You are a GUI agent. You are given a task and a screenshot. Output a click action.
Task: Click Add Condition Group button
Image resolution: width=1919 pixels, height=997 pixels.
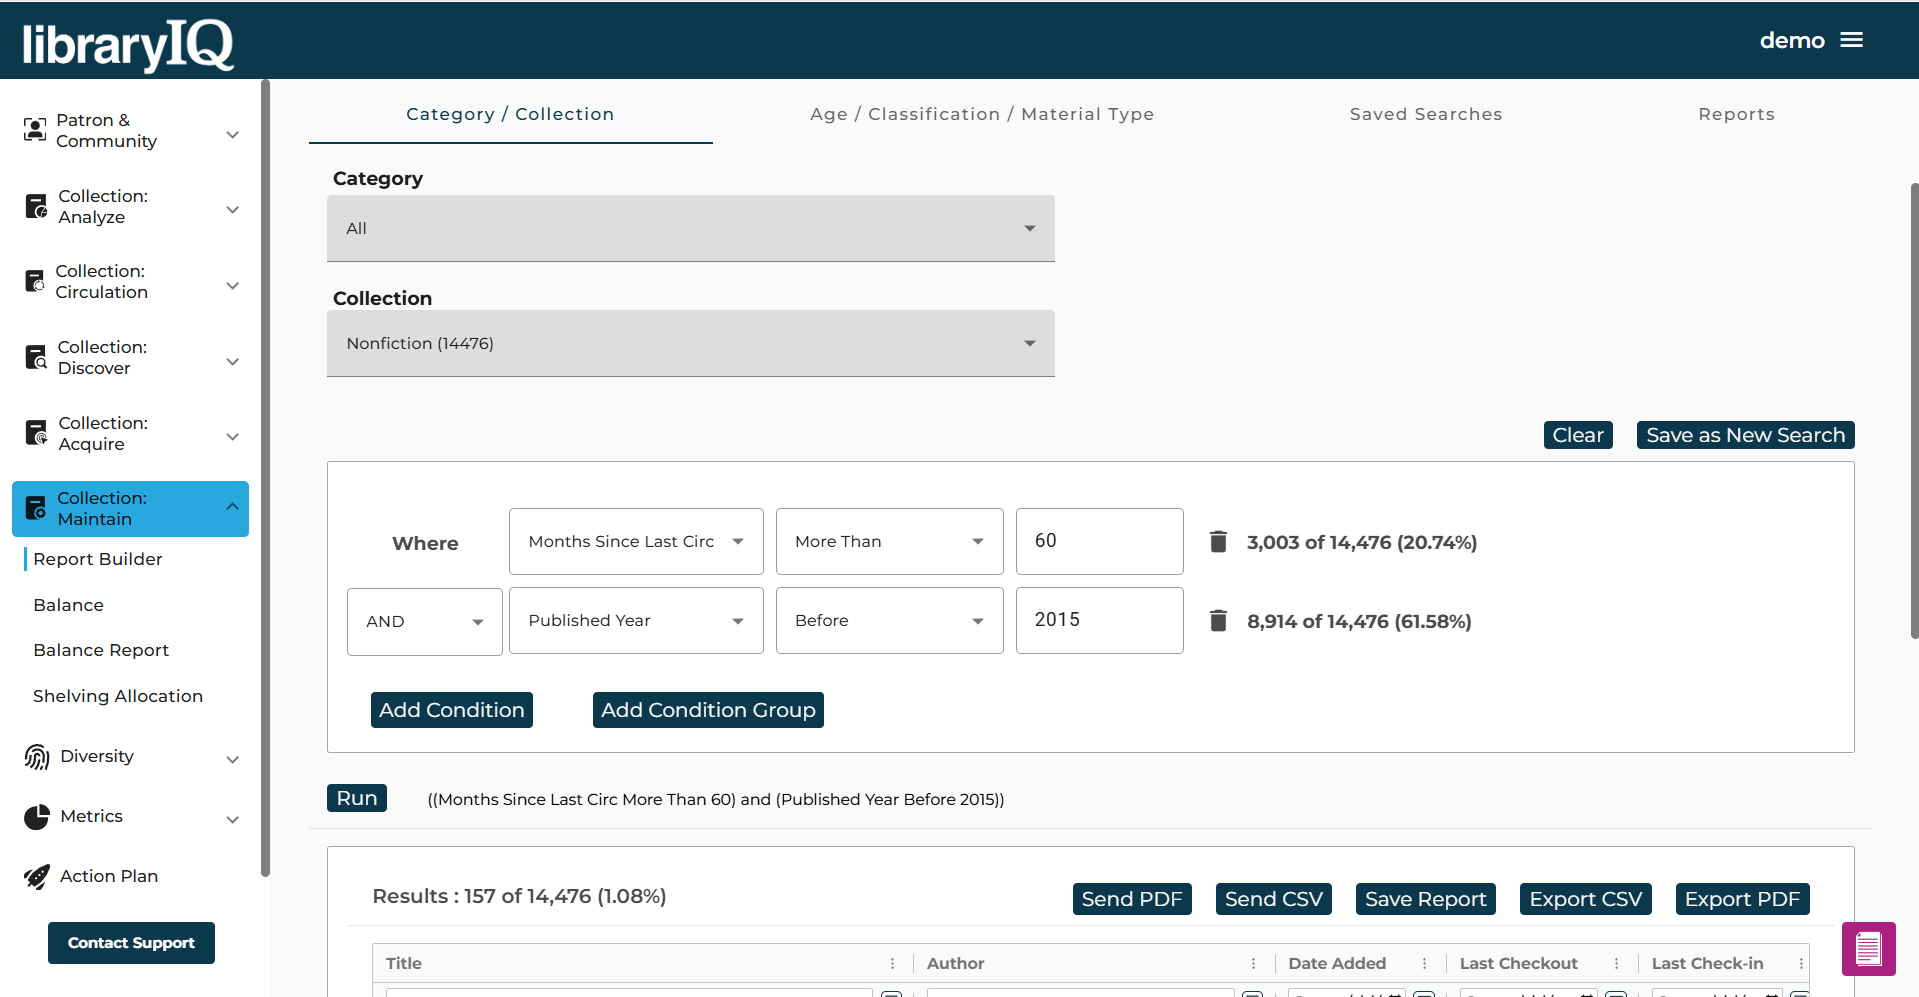pos(708,710)
